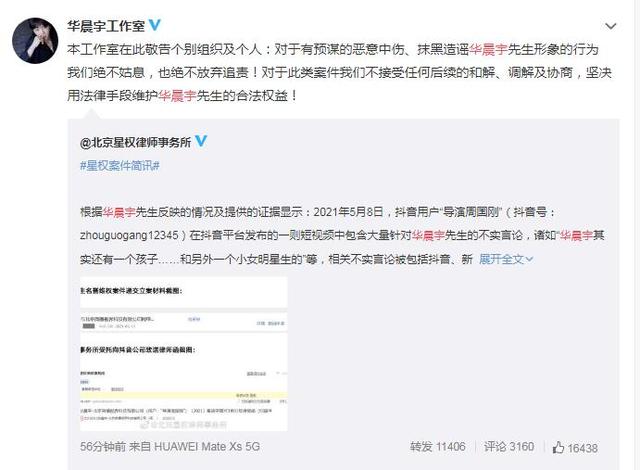Image resolution: width=640 pixels, height=470 pixels.
Task: Click HUAWEI Mate Xs 5G source link
Action: tap(207, 447)
